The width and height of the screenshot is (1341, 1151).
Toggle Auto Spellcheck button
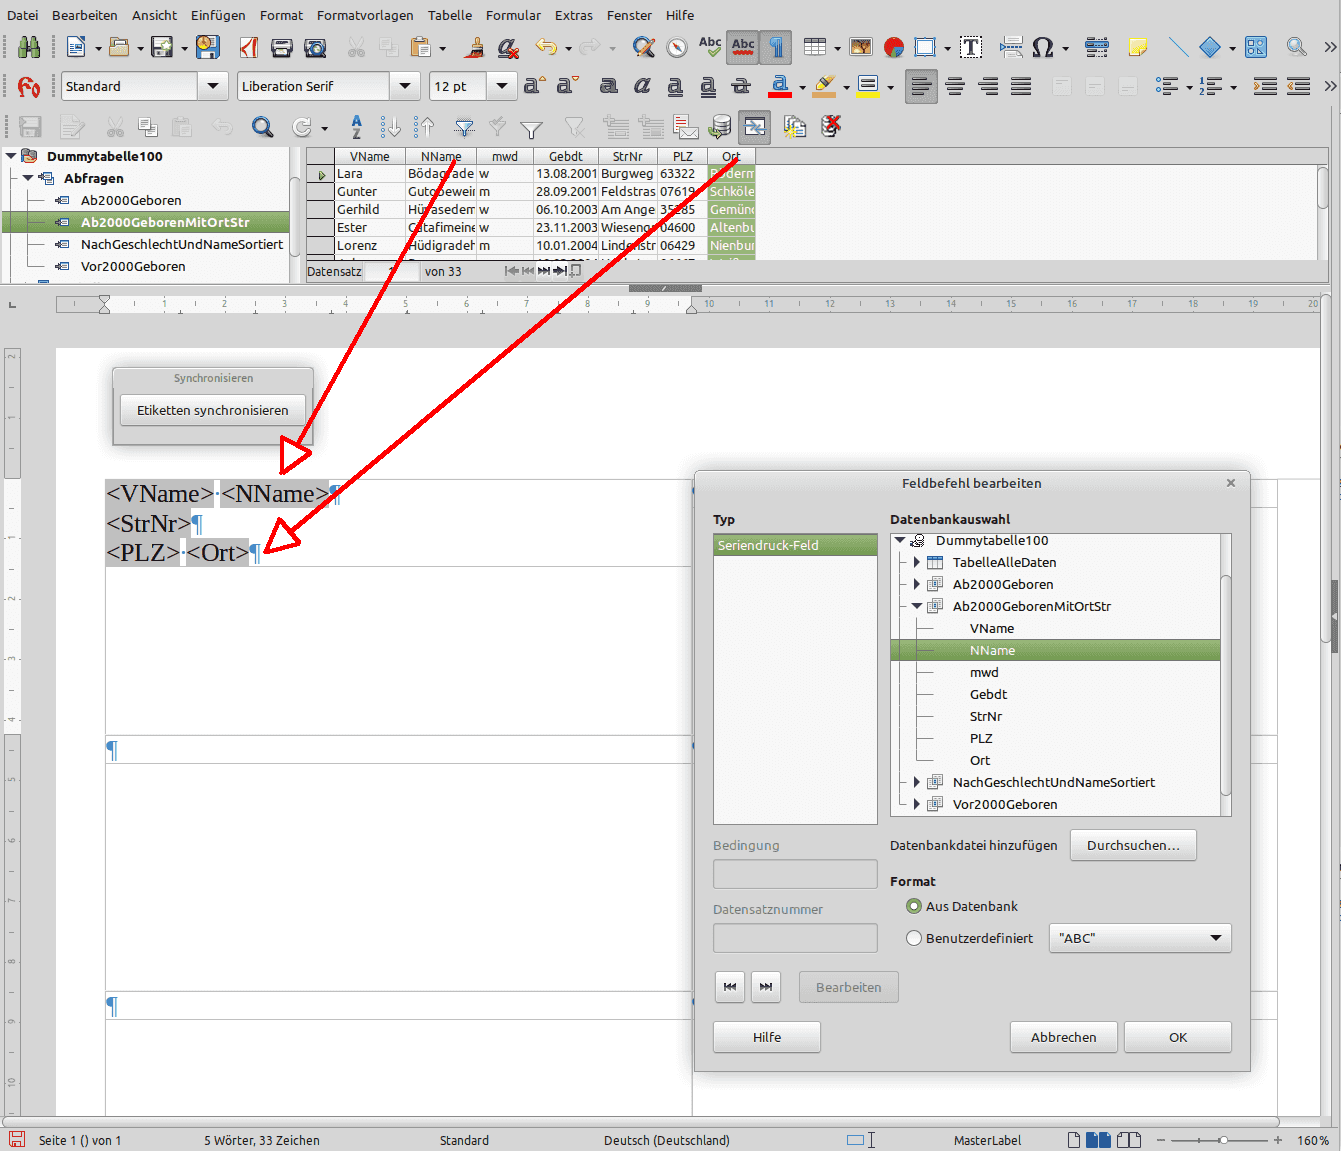(743, 47)
